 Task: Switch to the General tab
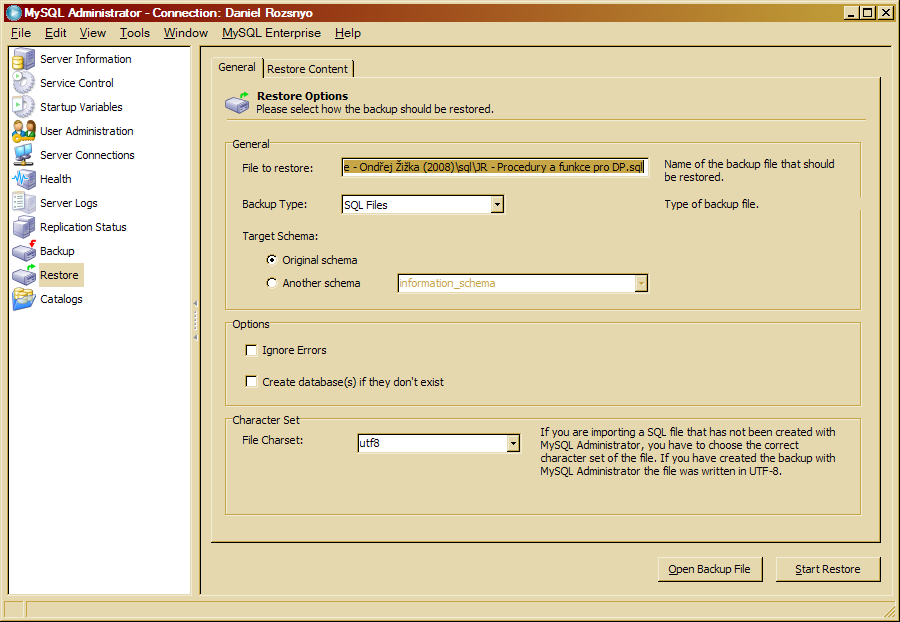(236, 68)
